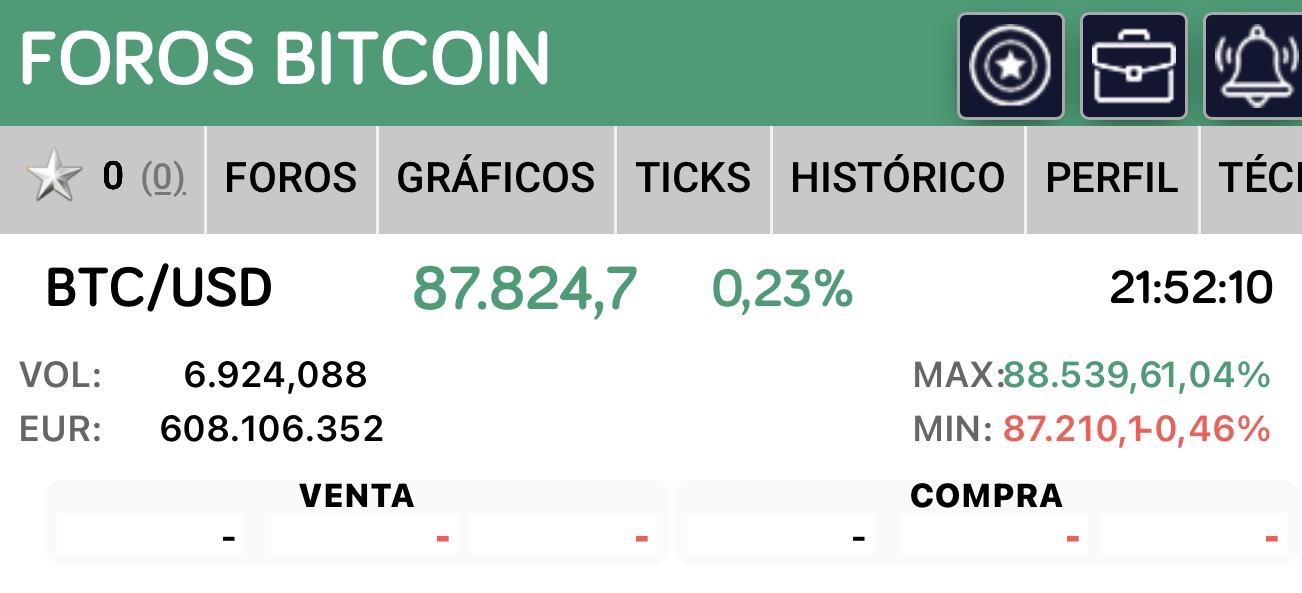Click the FOROS BITCOIN header title
Viewport: 1302px width, 593px height.
tap(285, 58)
